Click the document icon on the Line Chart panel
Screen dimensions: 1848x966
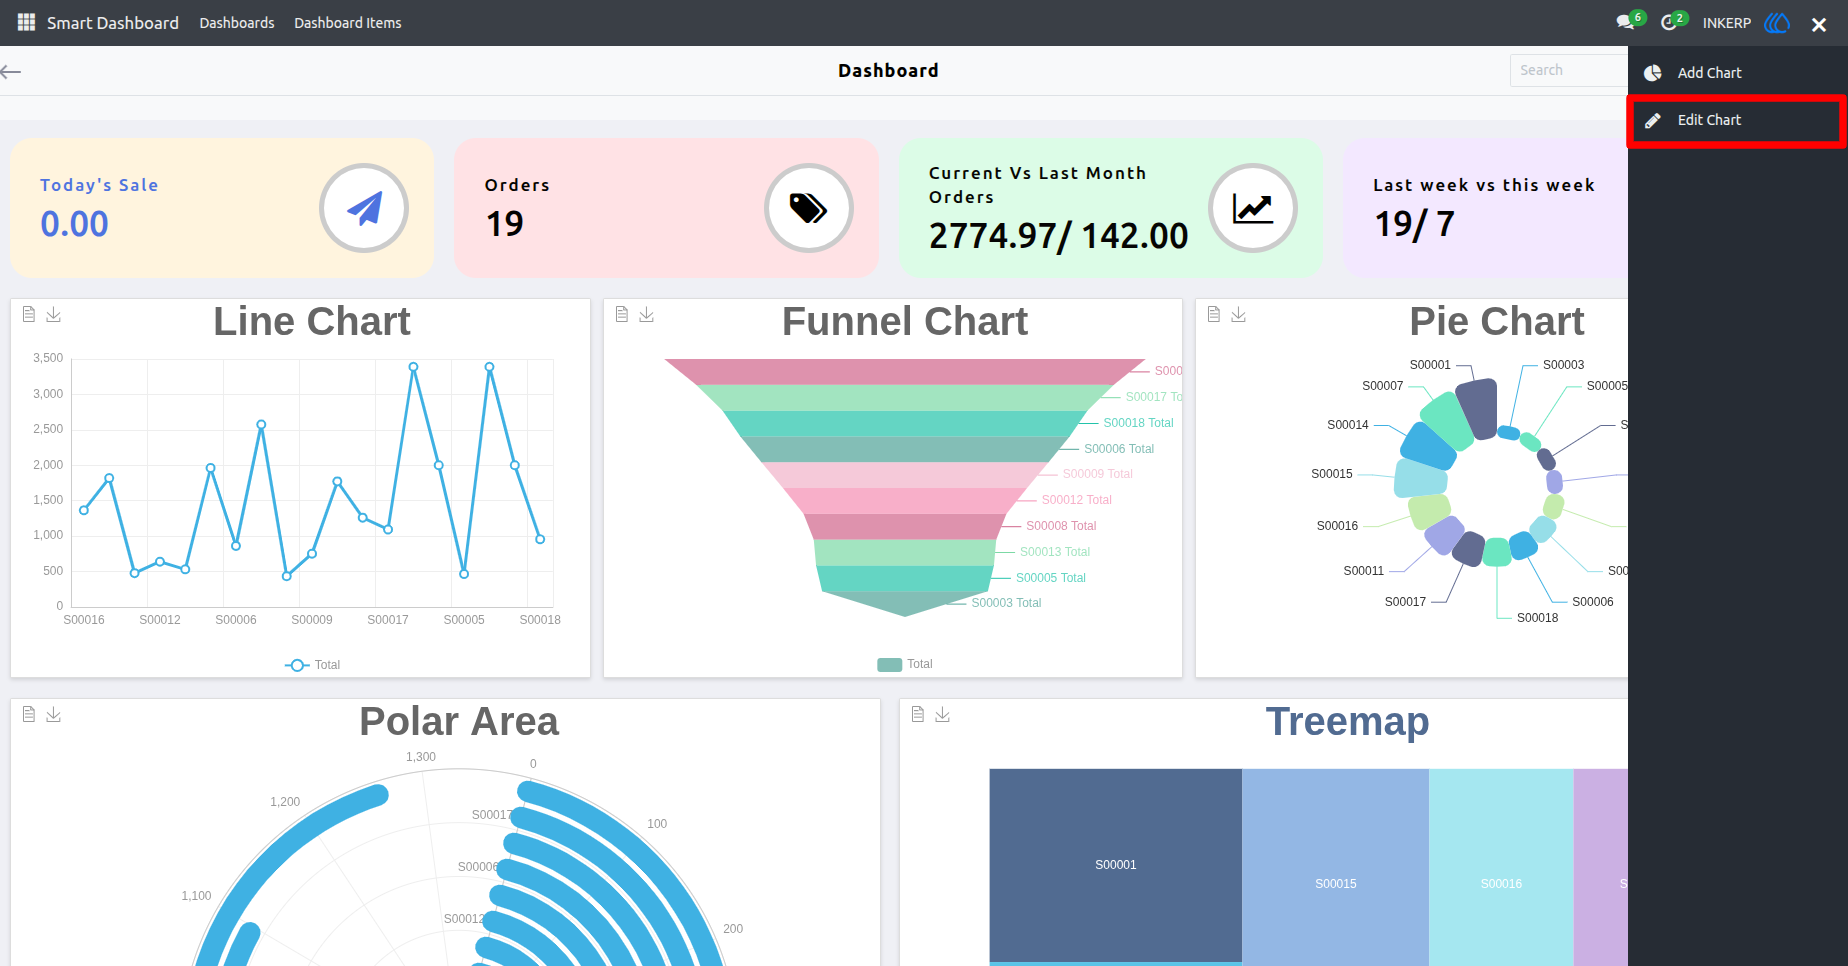[29, 314]
